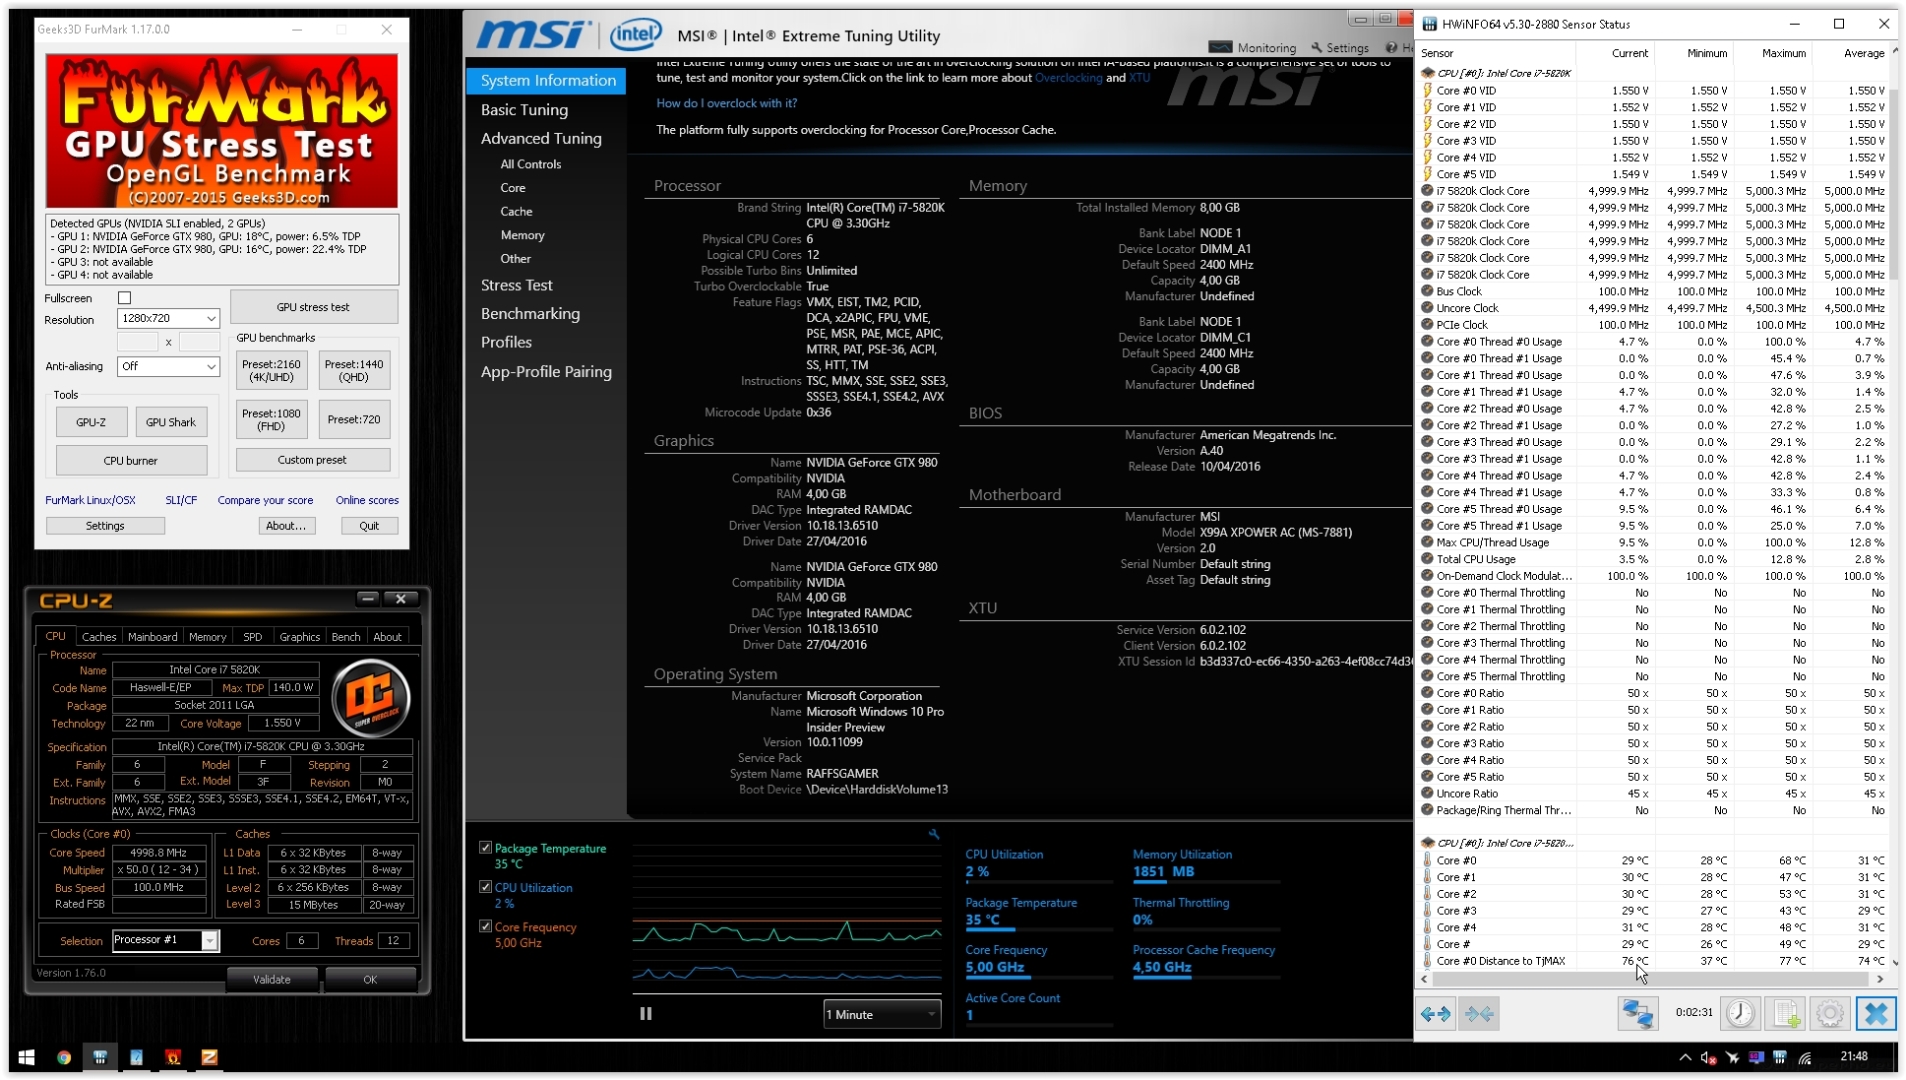Toggle CPU Utilization graph checkbox
Viewport: 1906px width, 1080px height.
(486, 887)
